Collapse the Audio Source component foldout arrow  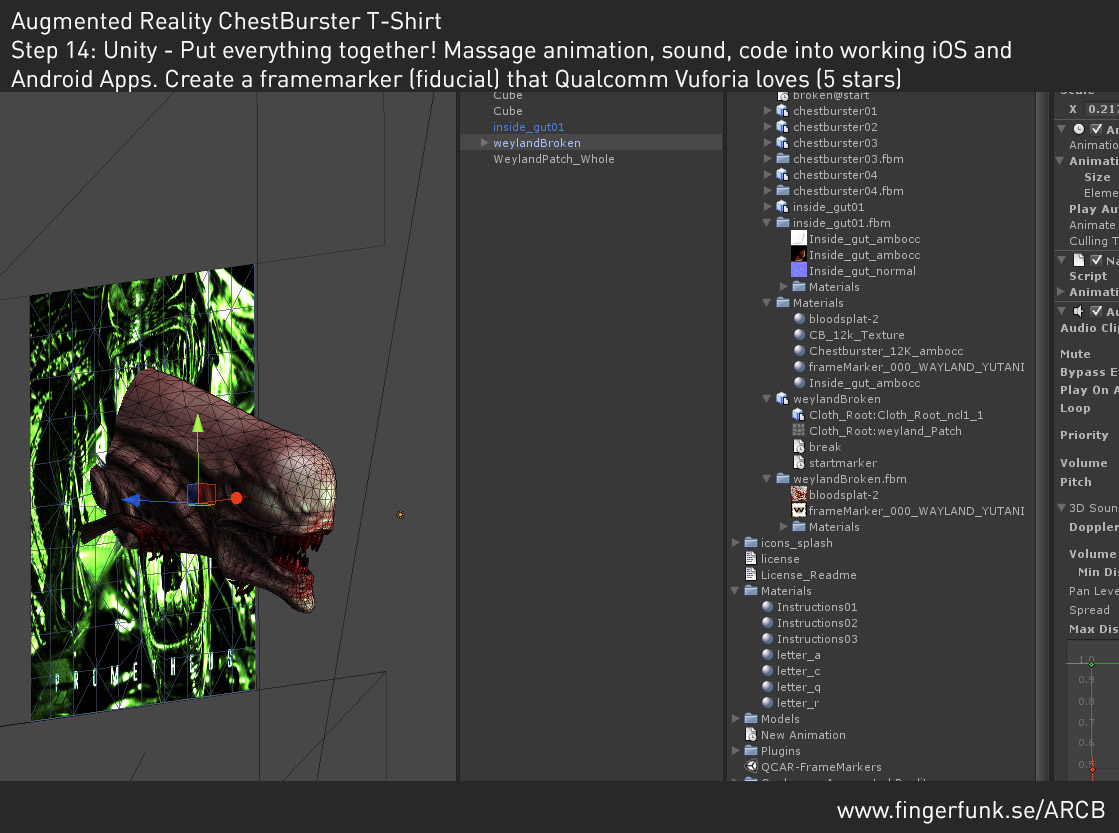1062,311
